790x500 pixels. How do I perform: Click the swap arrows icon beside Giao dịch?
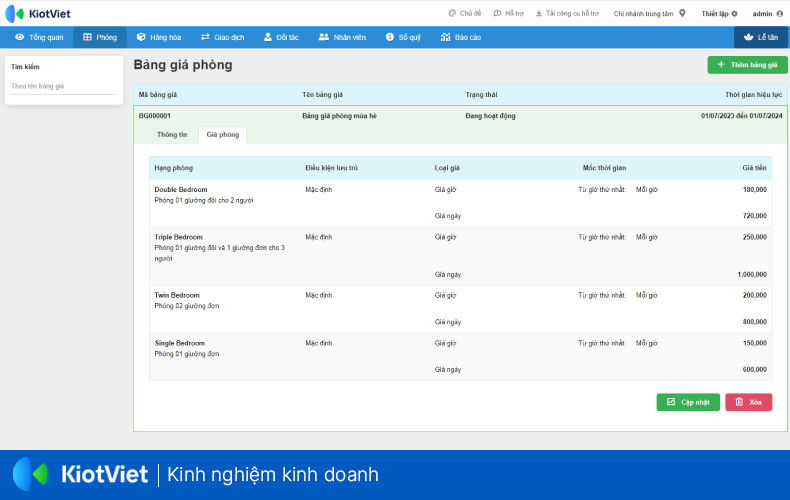205,37
